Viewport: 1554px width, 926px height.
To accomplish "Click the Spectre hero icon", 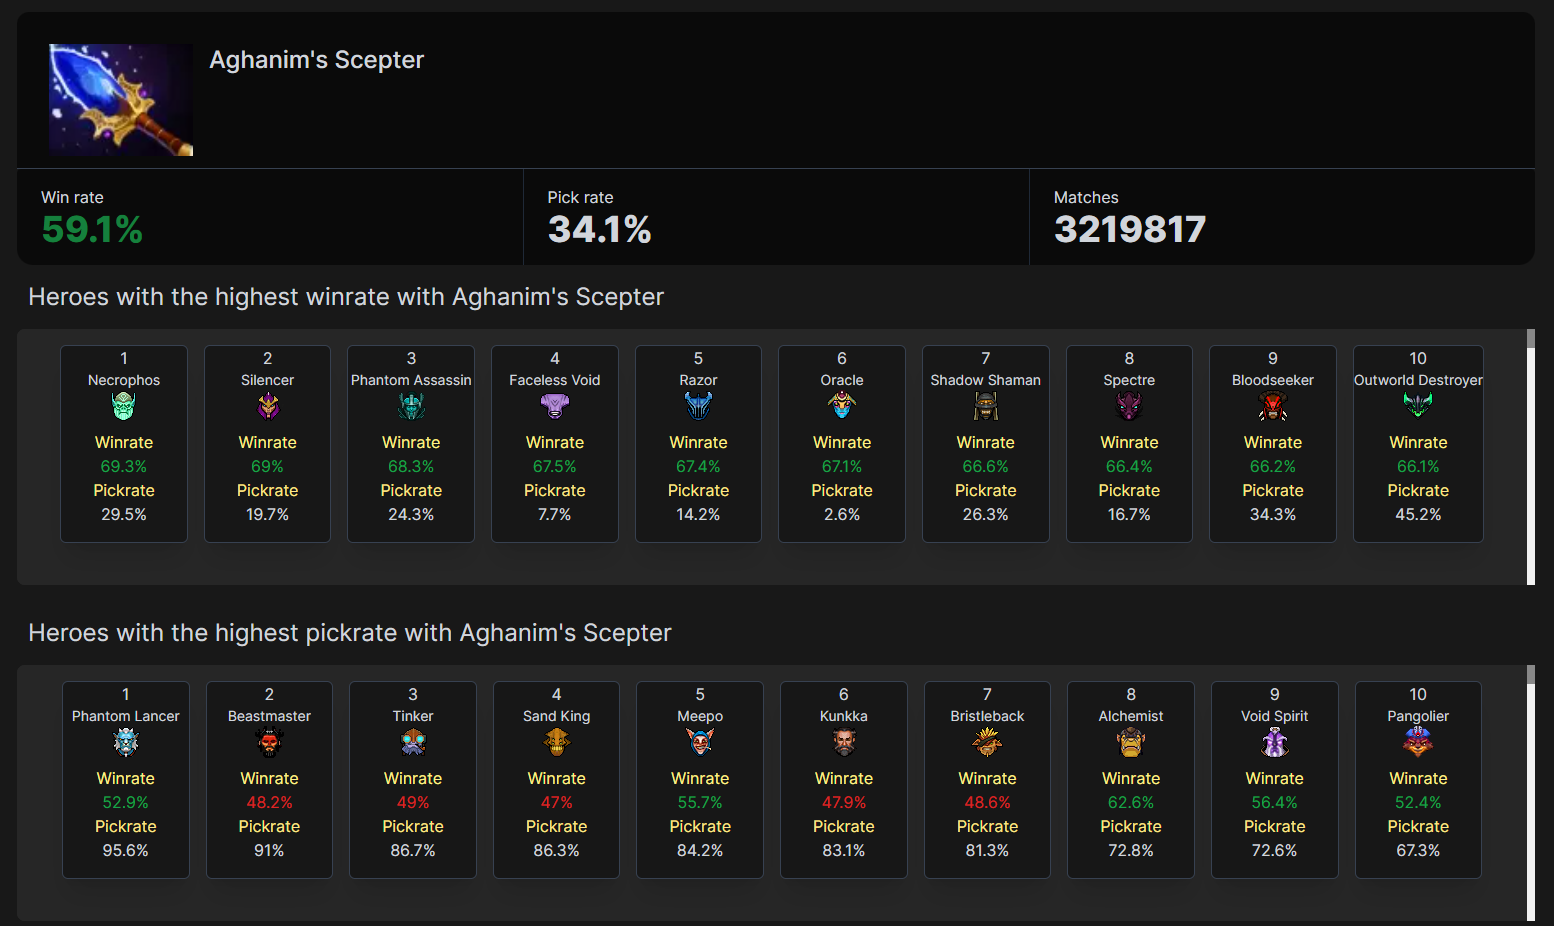I will (1129, 406).
